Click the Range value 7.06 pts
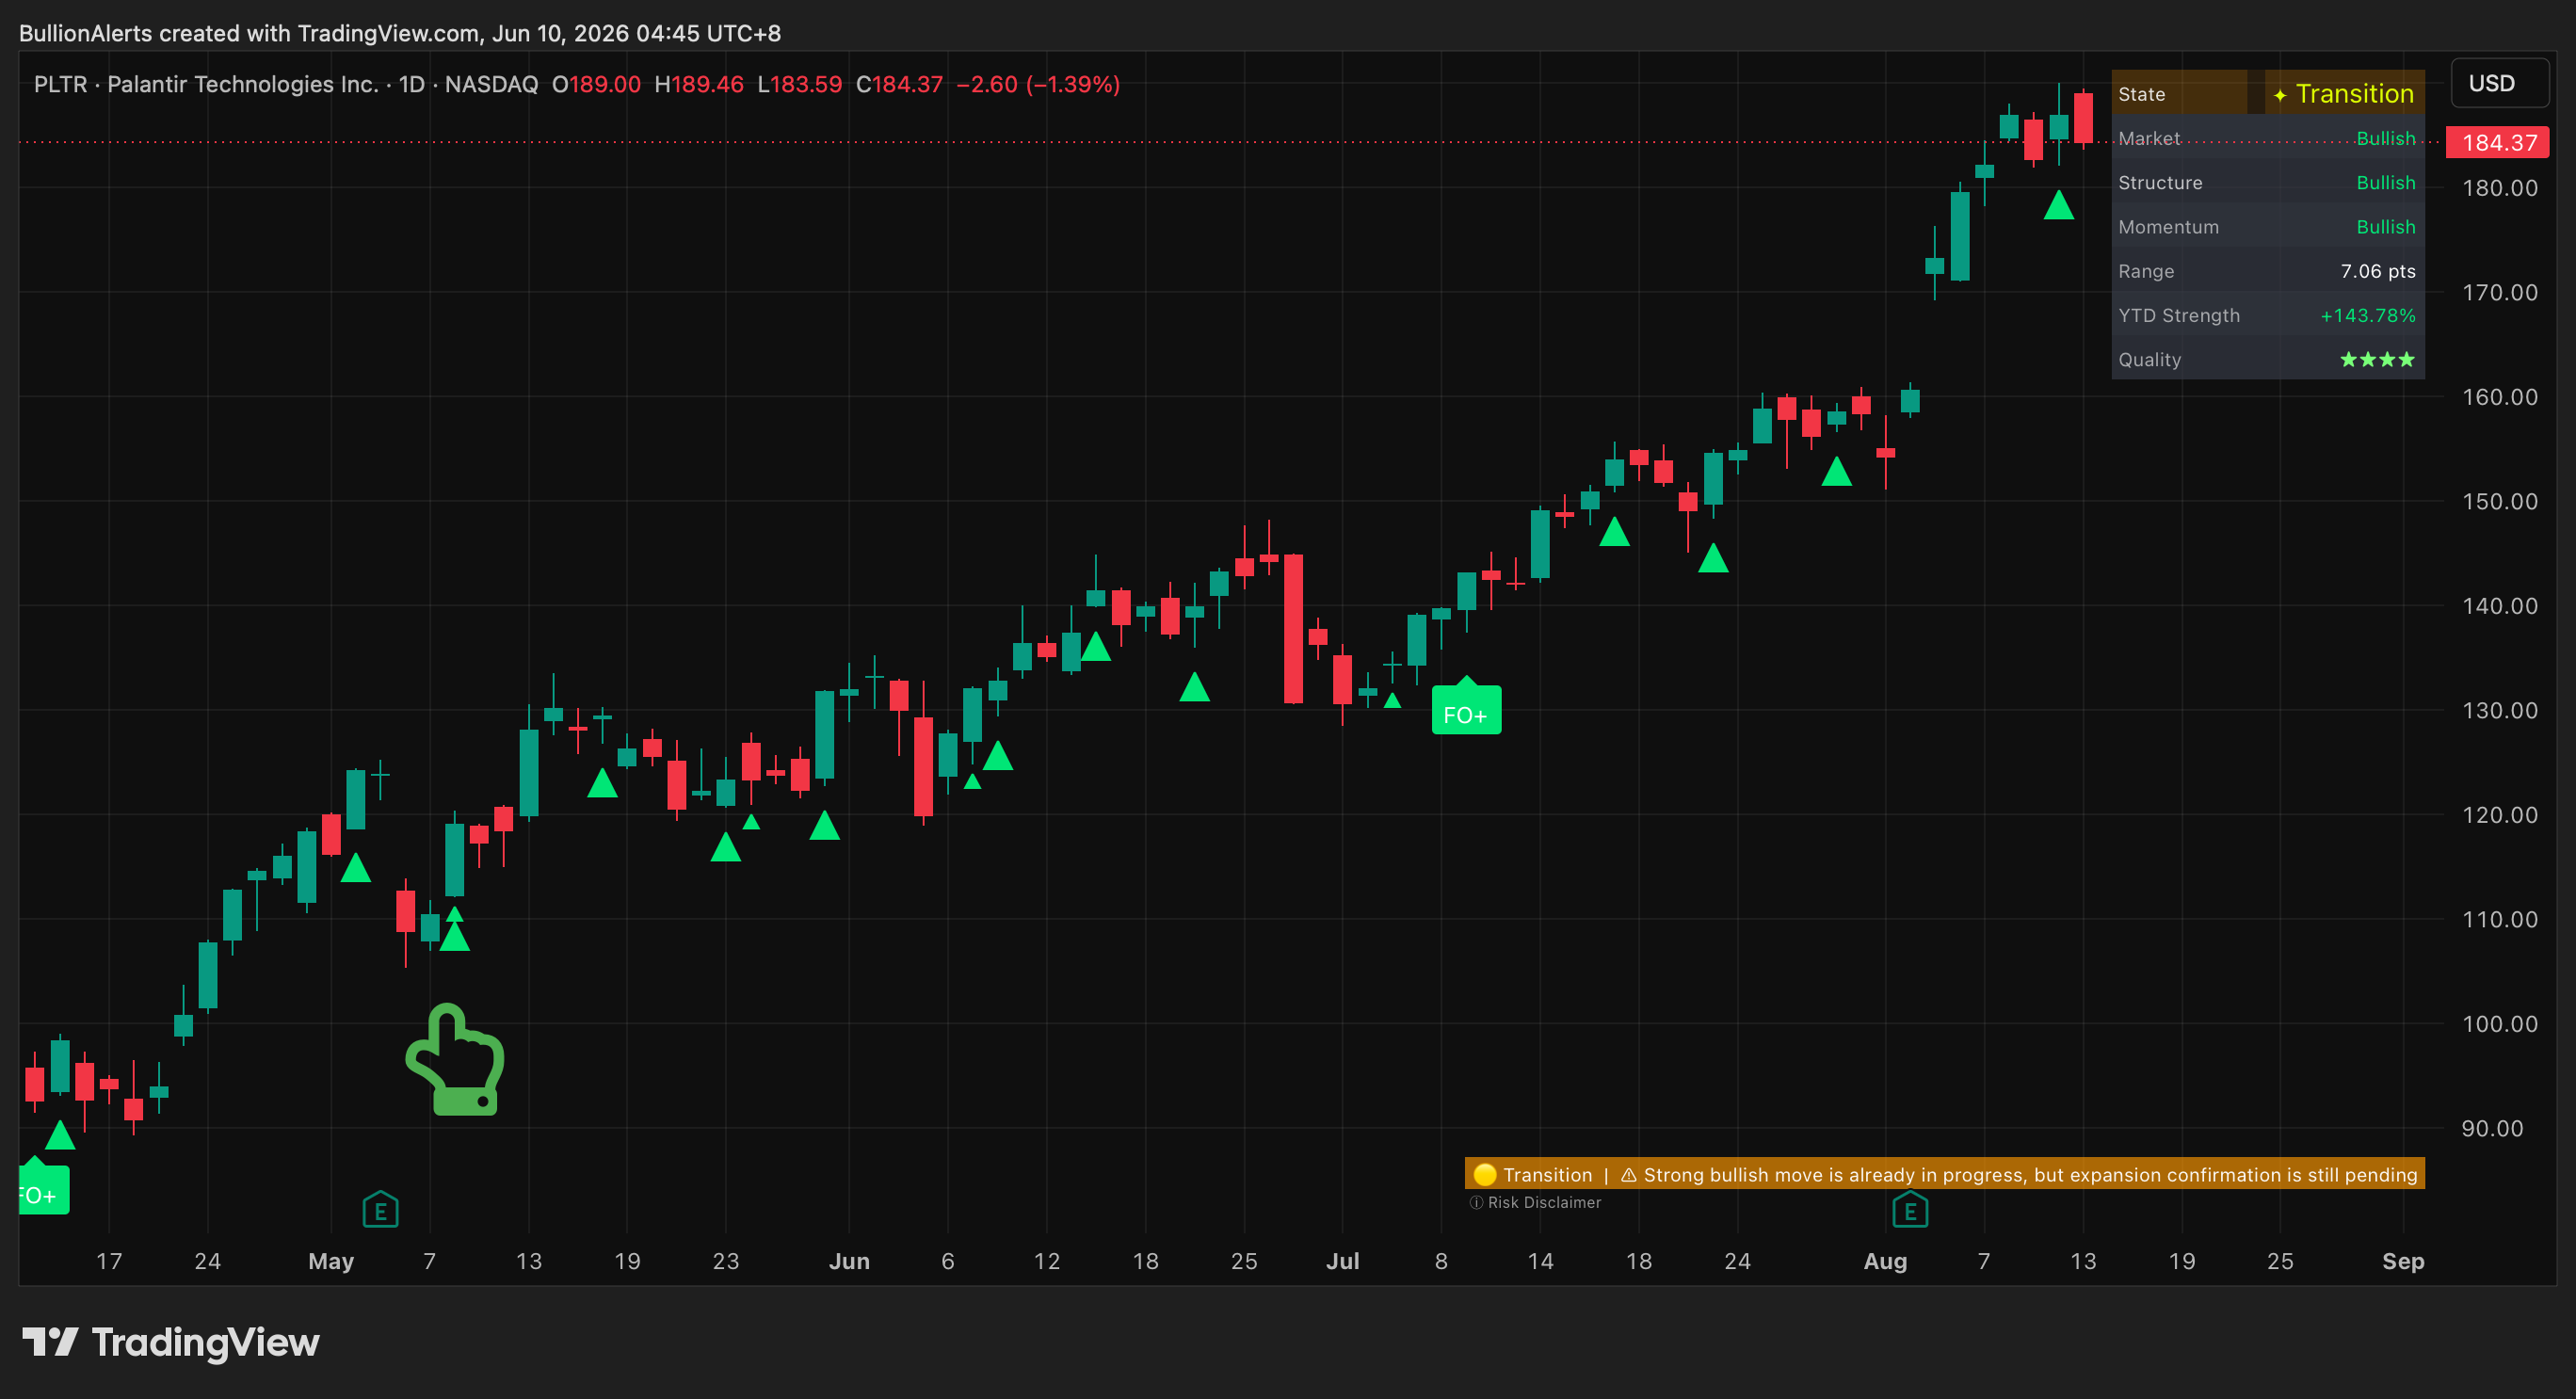 coord(2377,271)
